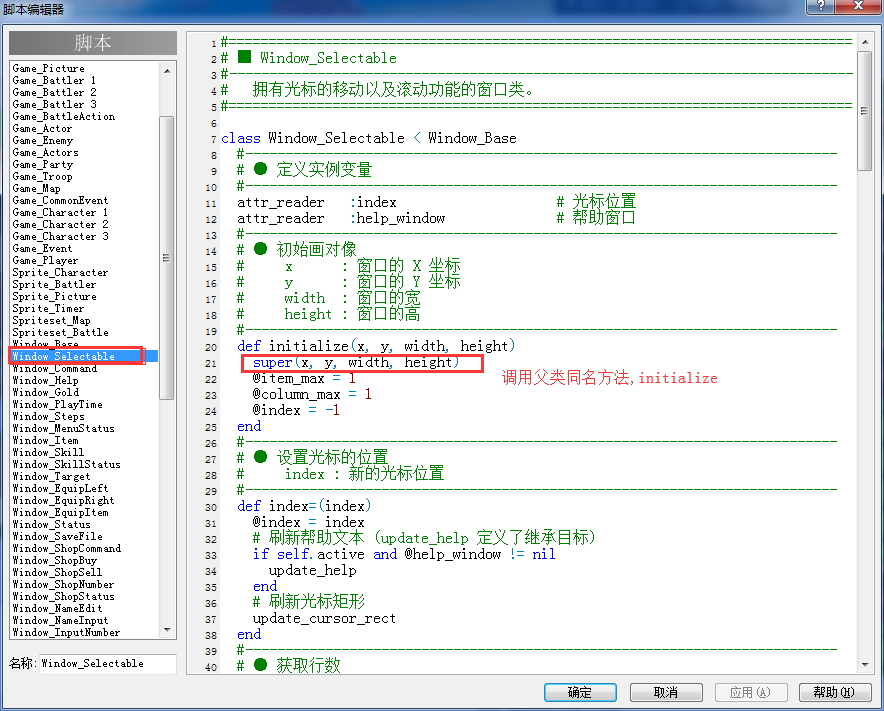Focus the 名称 script name input field
The image size is (884, 711).
pos(108,664)
